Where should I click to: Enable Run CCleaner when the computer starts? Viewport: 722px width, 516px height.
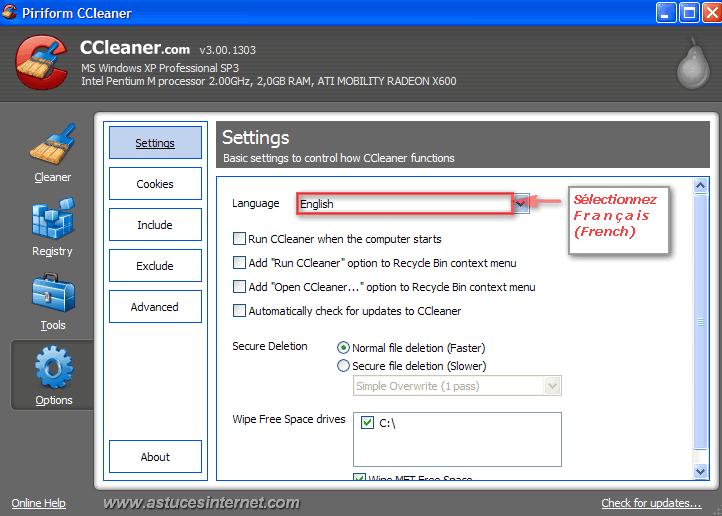(x=239, y=238)
